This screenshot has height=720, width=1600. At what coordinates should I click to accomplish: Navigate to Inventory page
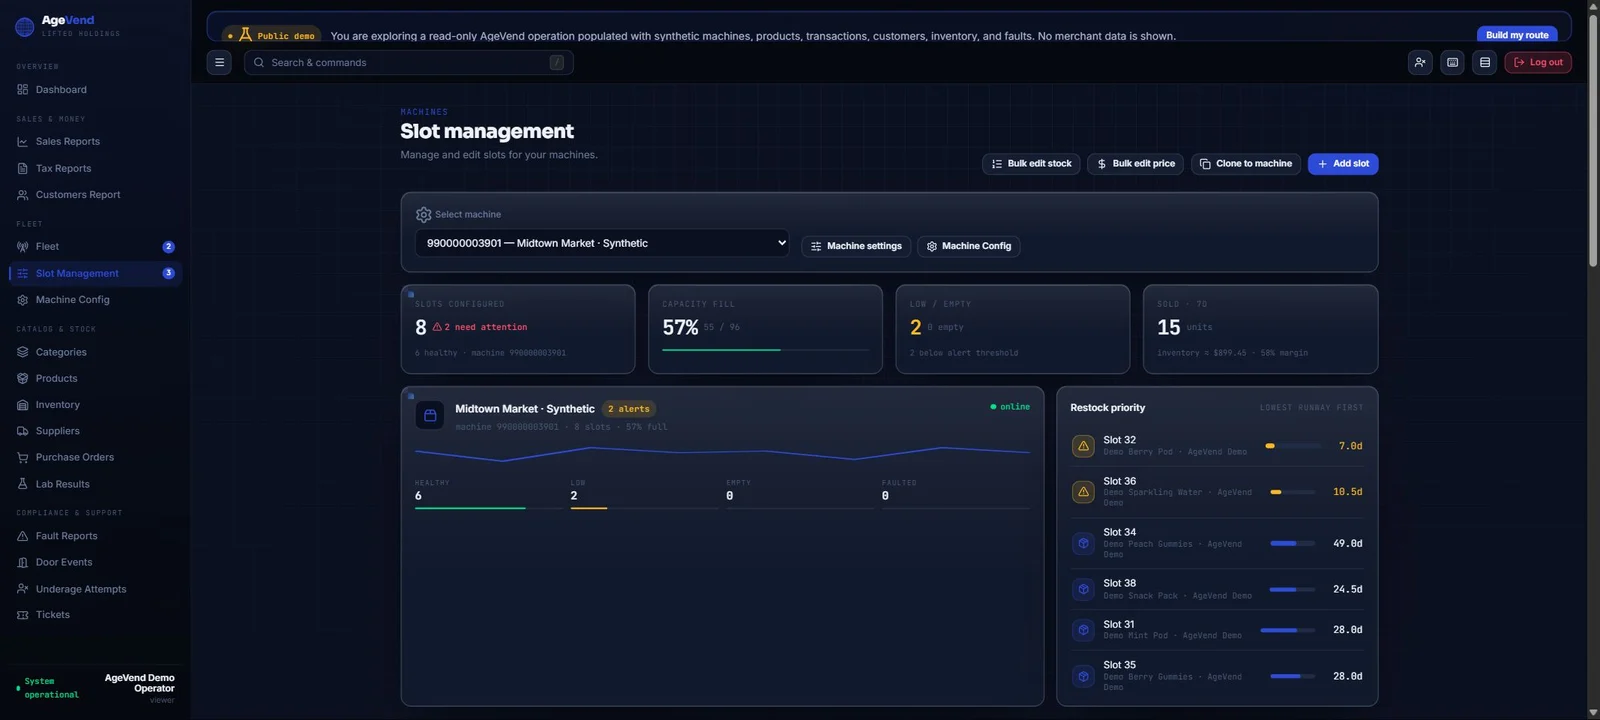[x=95, y=405]
